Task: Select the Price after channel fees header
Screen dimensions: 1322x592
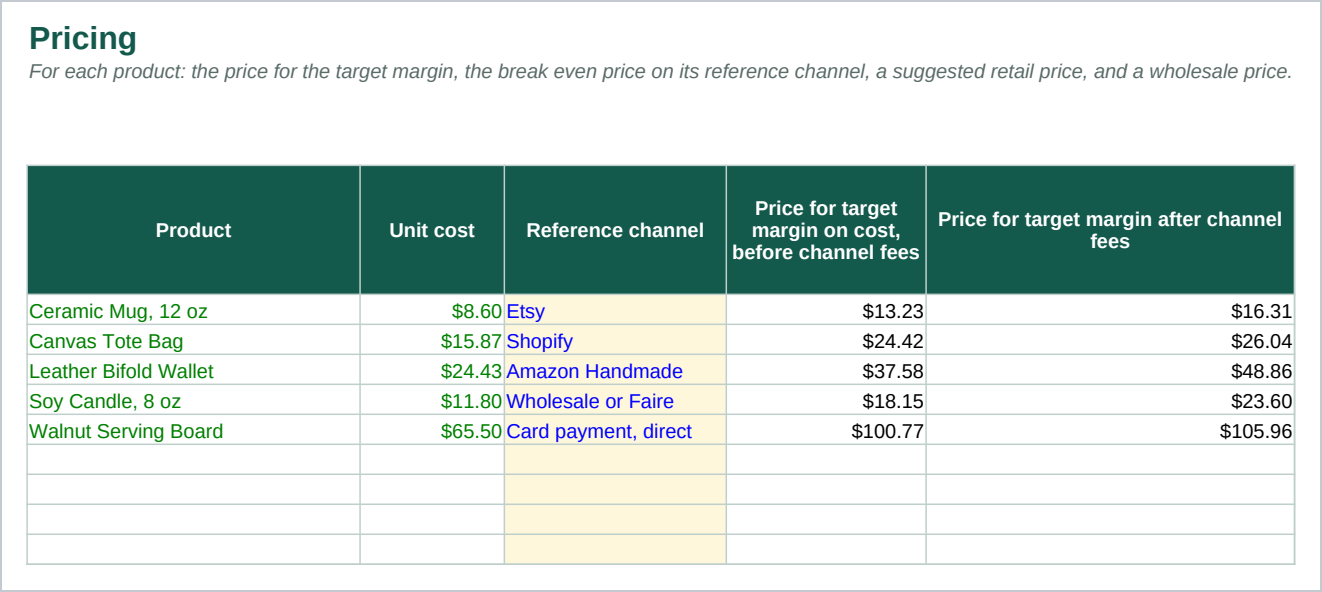Action: (x=1110, y=230)
